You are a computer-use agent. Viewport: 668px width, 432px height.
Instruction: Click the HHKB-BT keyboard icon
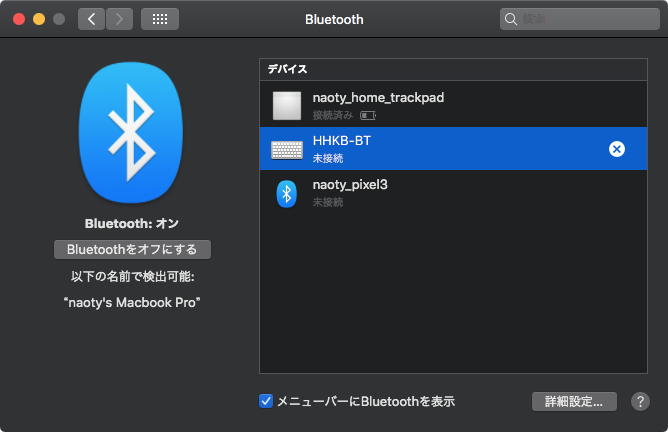tap(287, 149)
